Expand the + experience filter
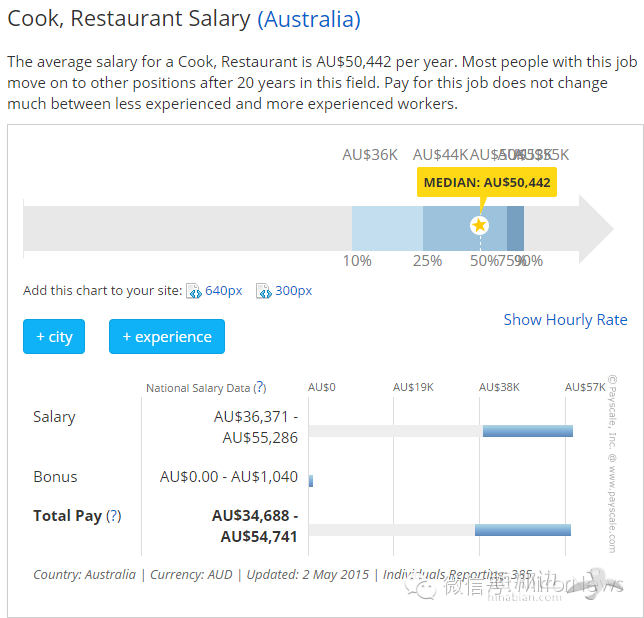The width and height of the screenshot is (644, 618). 167,336
